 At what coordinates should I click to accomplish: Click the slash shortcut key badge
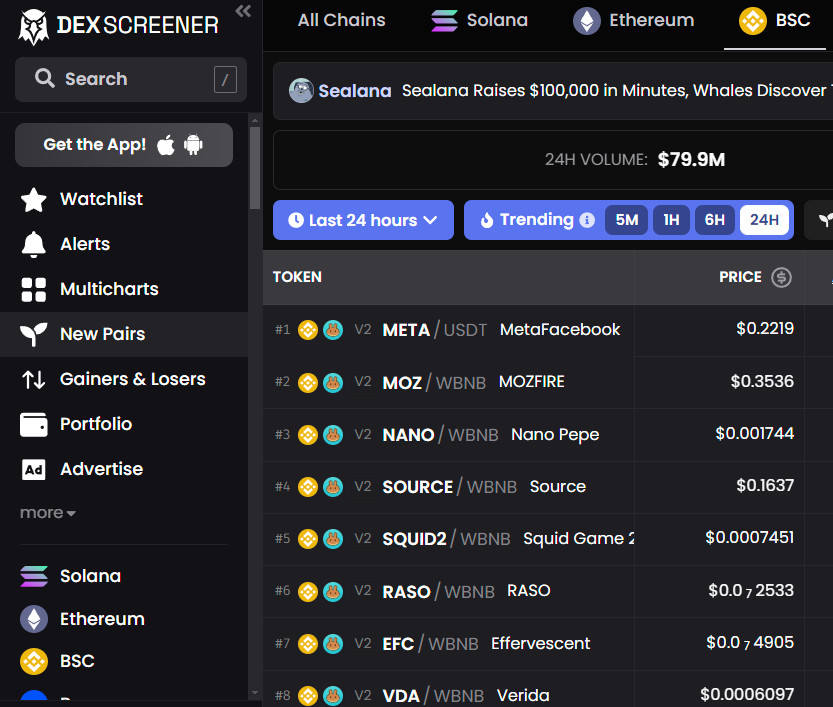[225, 80]
